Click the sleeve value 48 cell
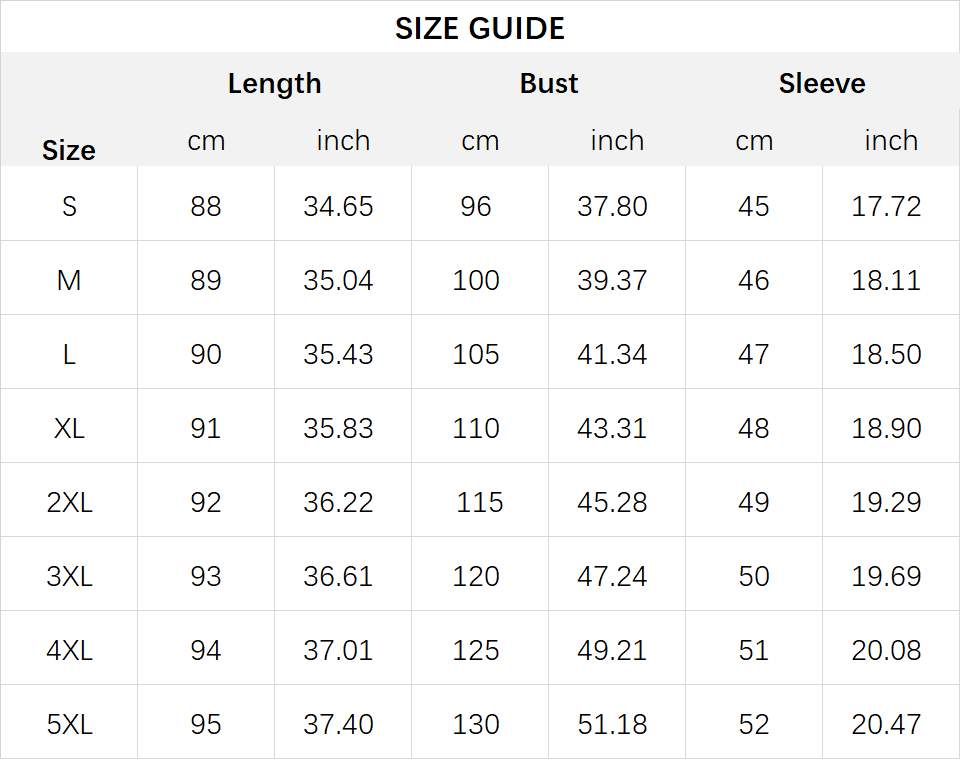The width and height of the screenshot is (960, 759). [754, 428]
